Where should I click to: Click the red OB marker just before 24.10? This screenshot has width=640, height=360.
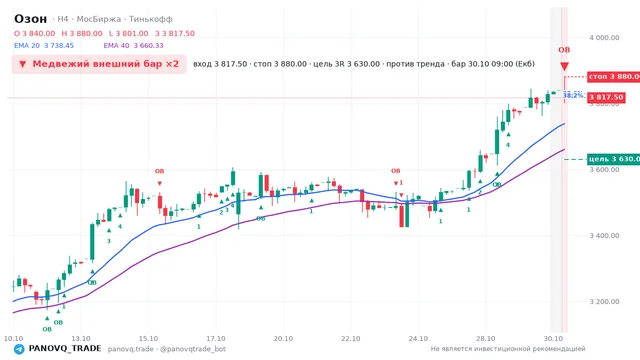(x=396, y=171)
